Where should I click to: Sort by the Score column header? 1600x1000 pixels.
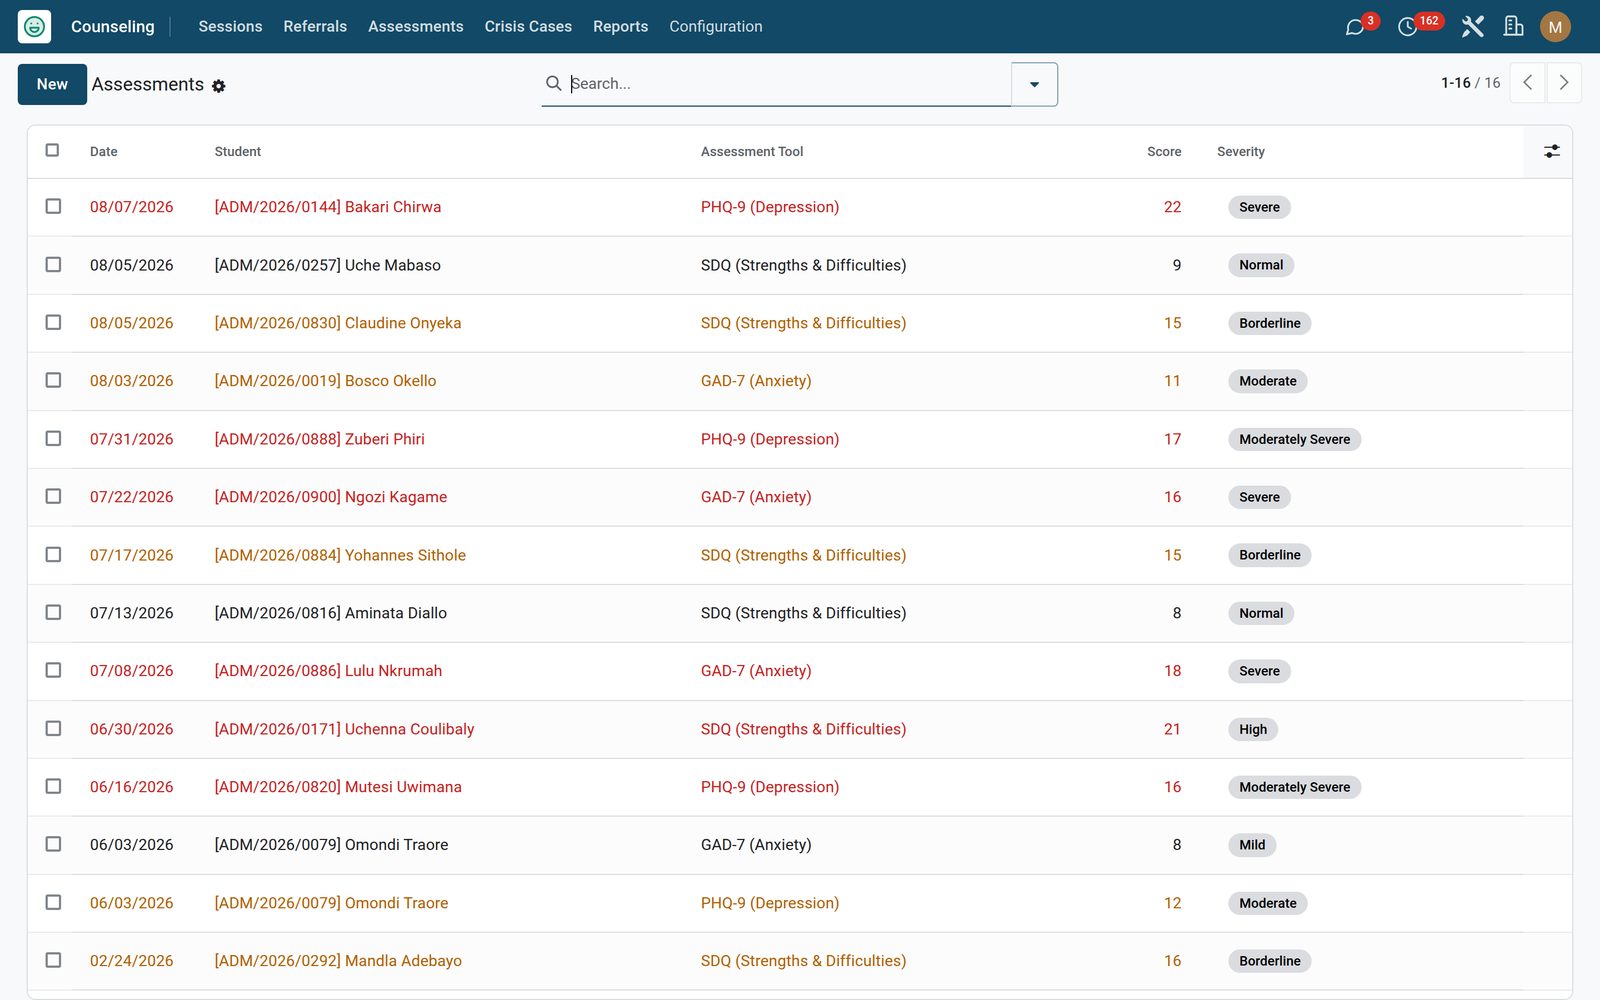pos(1164,152)
